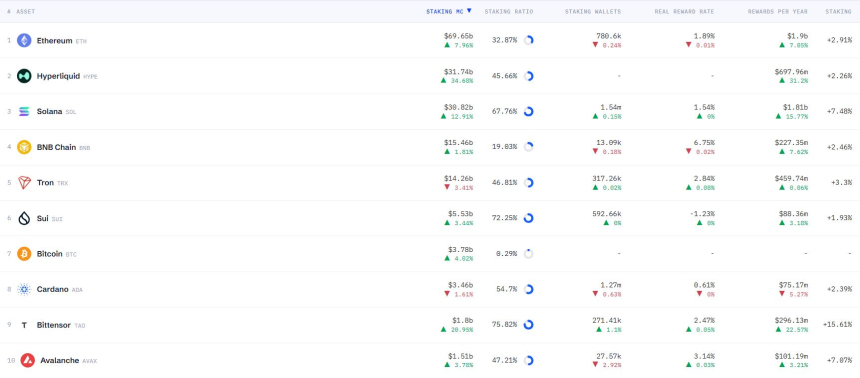
Task: Click Bittensor's $296.13m rewards per year
Action: click(791, 320)
